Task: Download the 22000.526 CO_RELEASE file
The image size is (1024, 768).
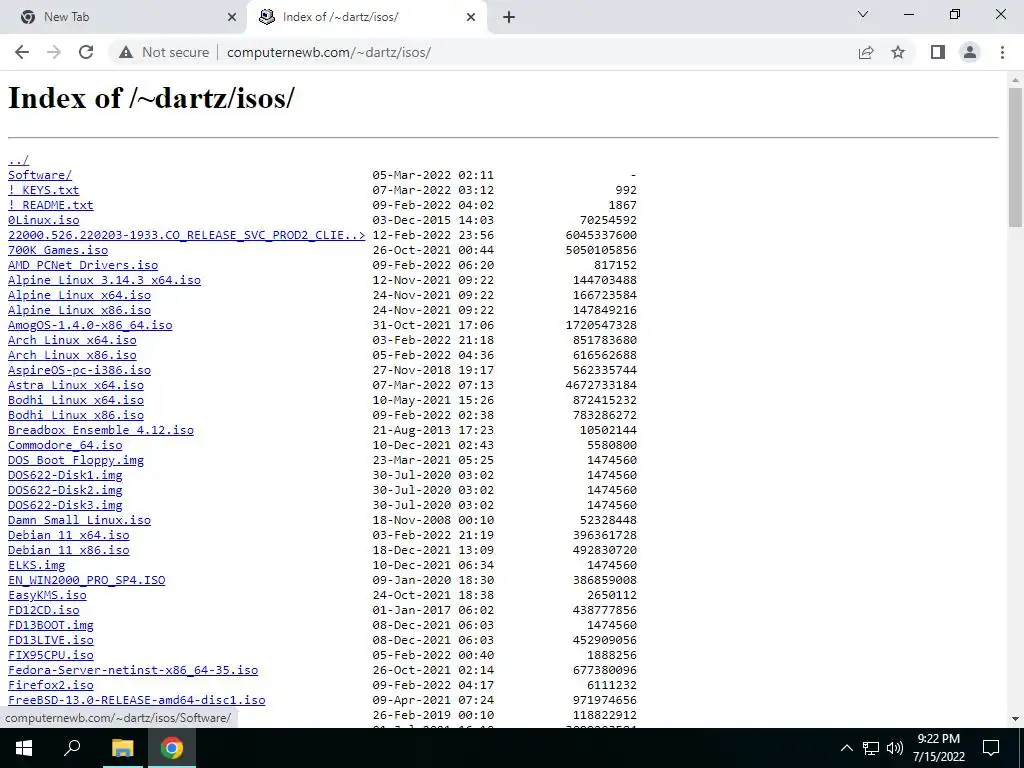Action: 187,235
